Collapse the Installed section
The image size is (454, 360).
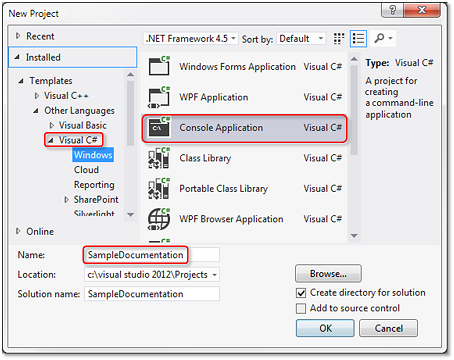(x=17, y=57)
